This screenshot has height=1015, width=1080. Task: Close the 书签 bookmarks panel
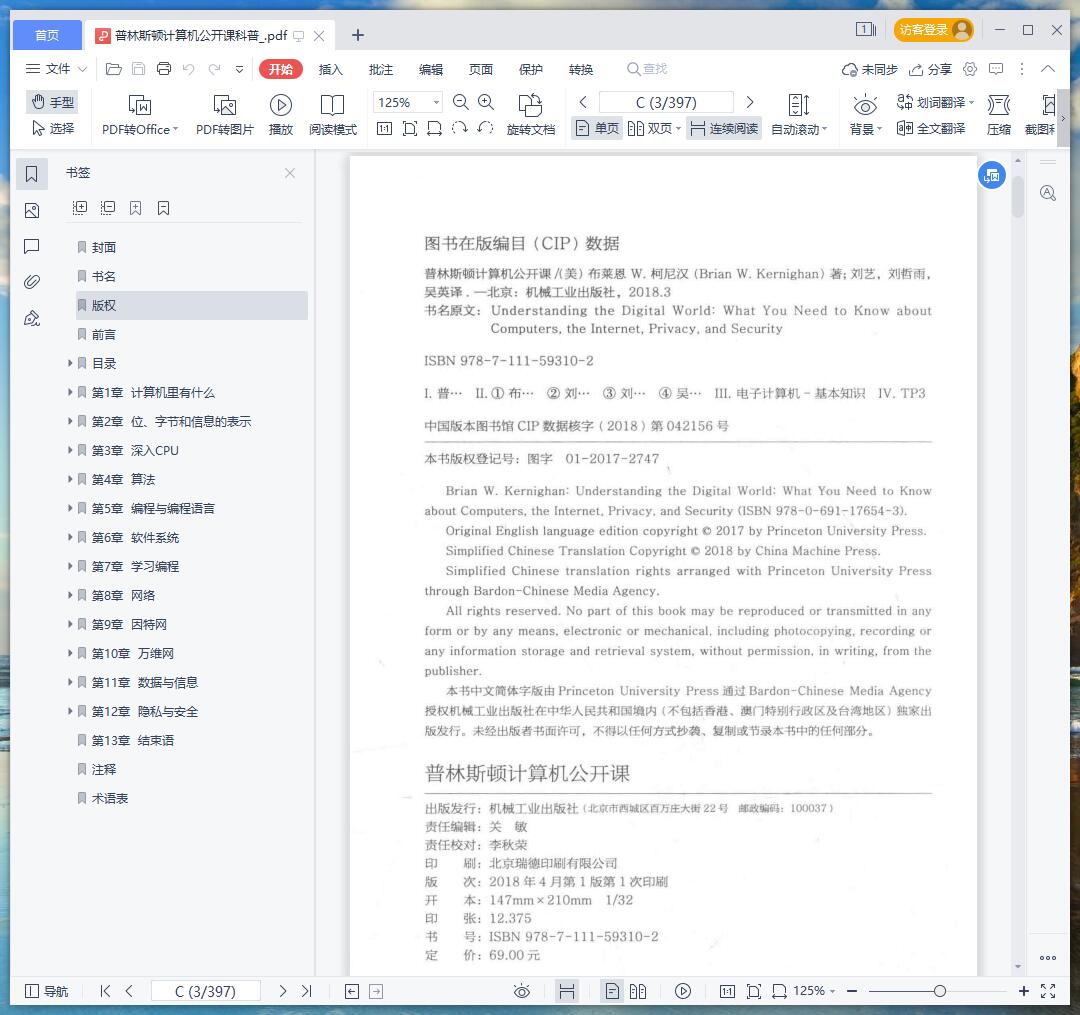[290, 173]
